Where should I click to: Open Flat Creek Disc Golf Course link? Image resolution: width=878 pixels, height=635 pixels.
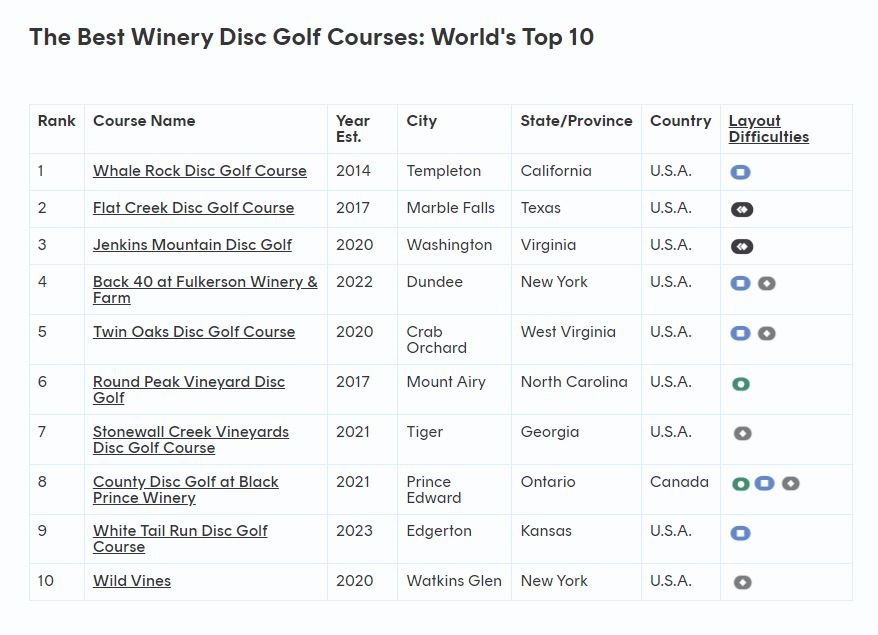[x=193, y=208]
